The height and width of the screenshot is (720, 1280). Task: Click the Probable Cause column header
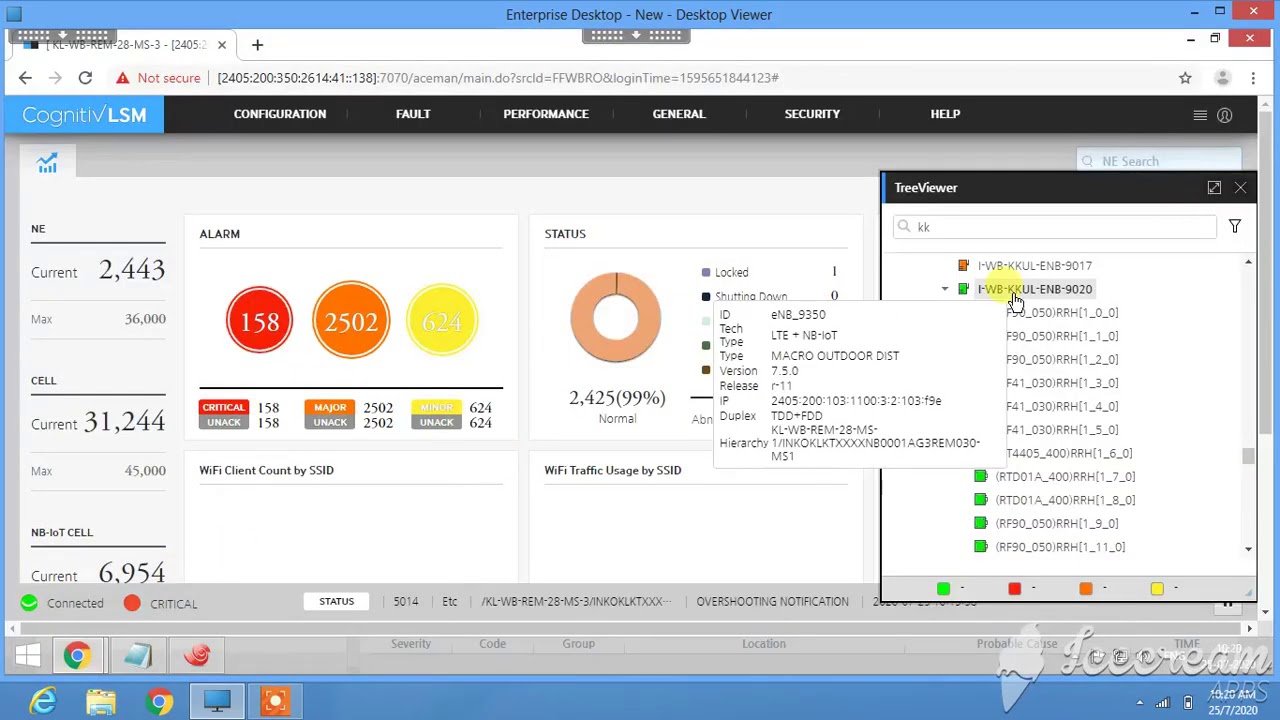(x=1017, y=644)
